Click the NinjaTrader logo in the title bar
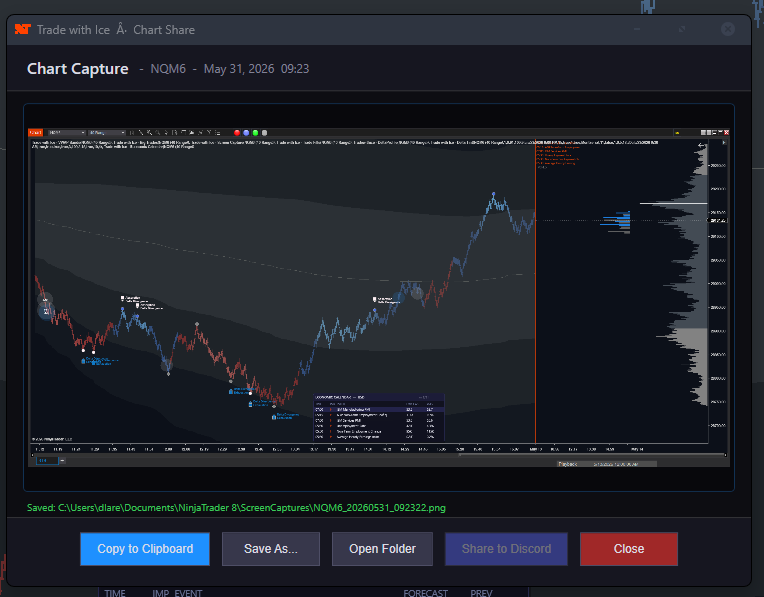 [22, 30]
